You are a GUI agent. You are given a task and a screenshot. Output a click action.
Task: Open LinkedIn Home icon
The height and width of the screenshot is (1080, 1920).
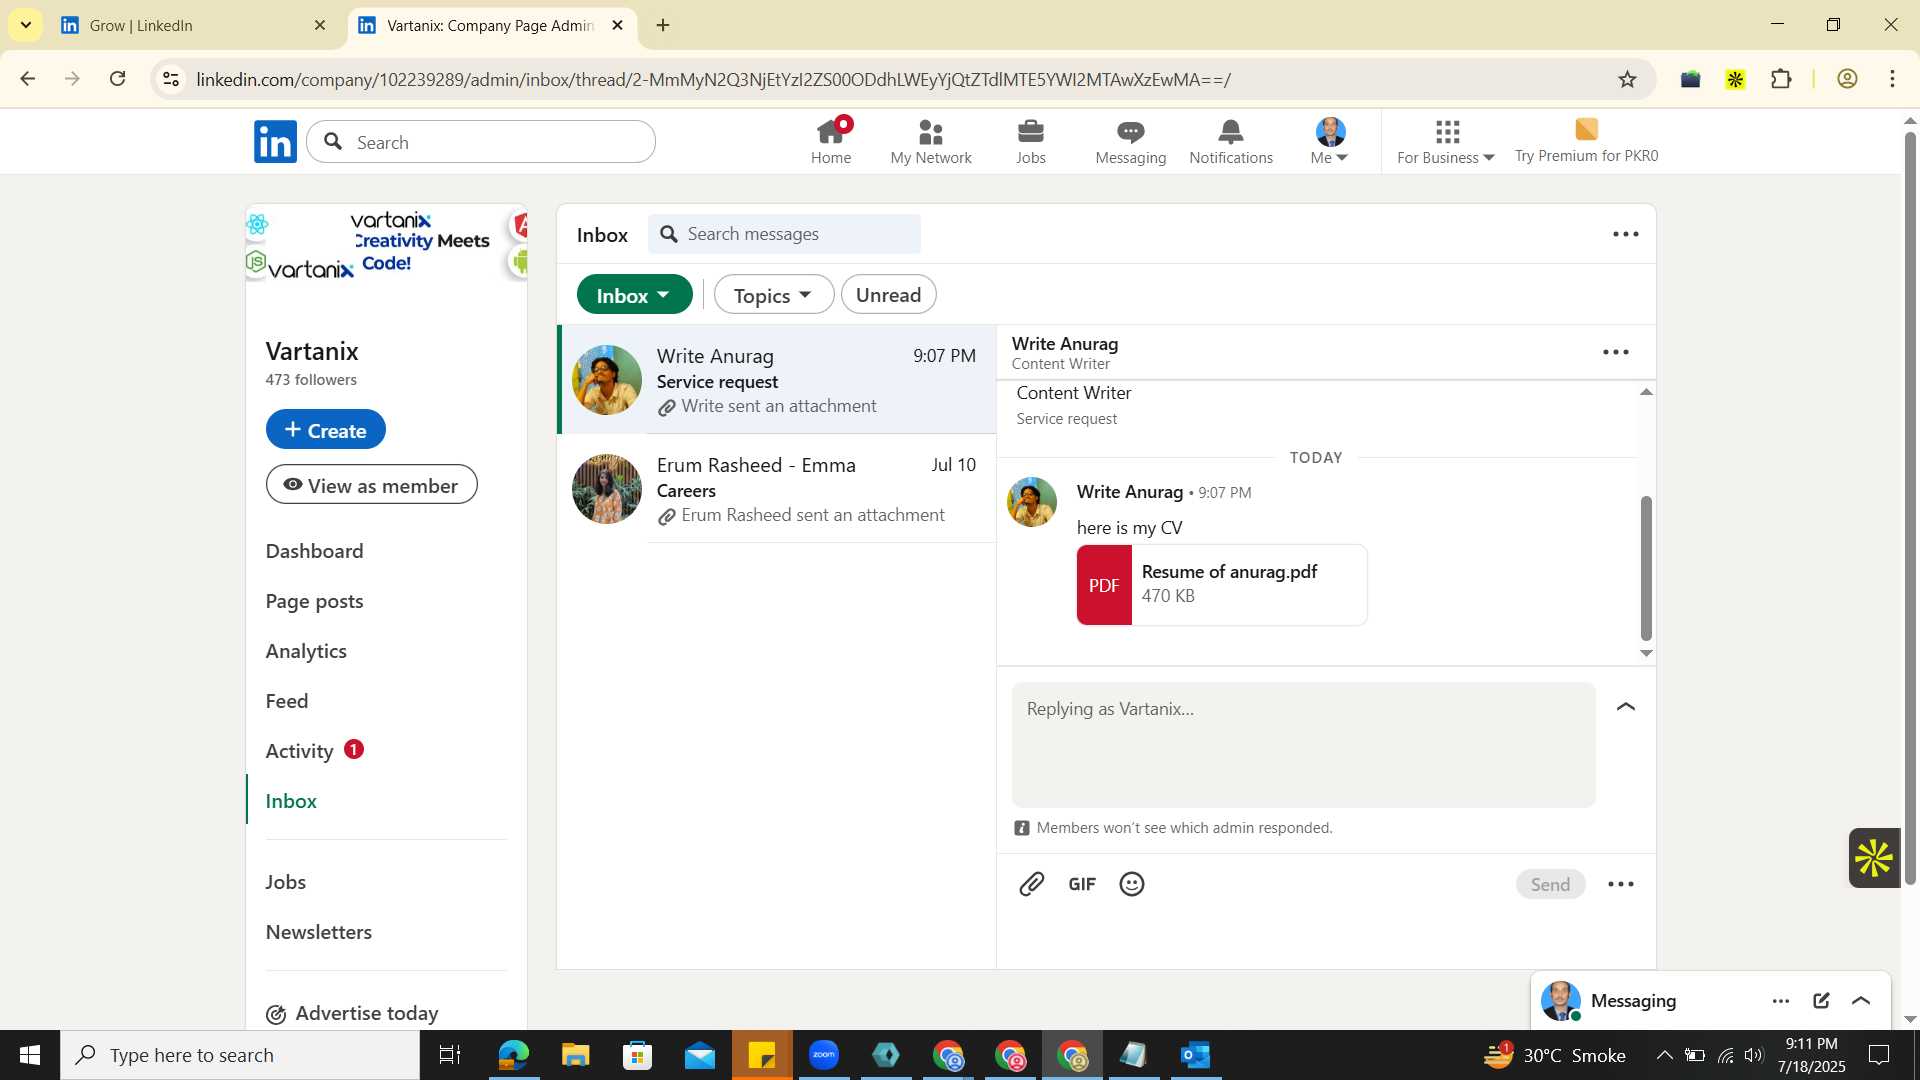(x=831, y=141)
